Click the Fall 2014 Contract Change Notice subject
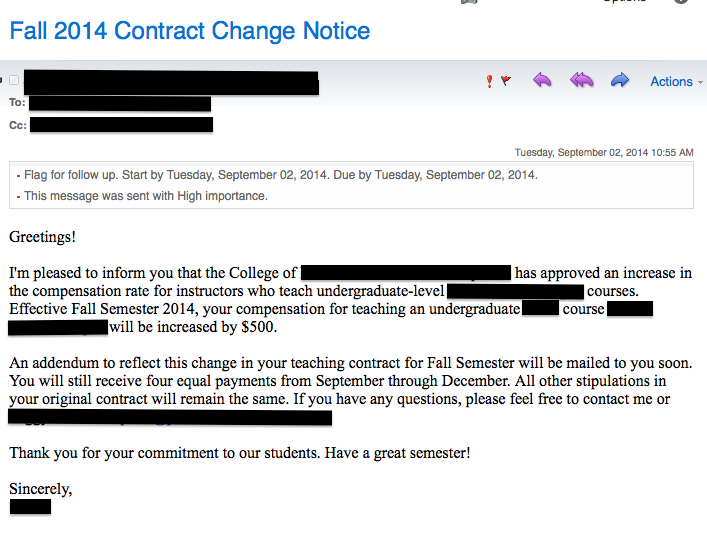 190,31
